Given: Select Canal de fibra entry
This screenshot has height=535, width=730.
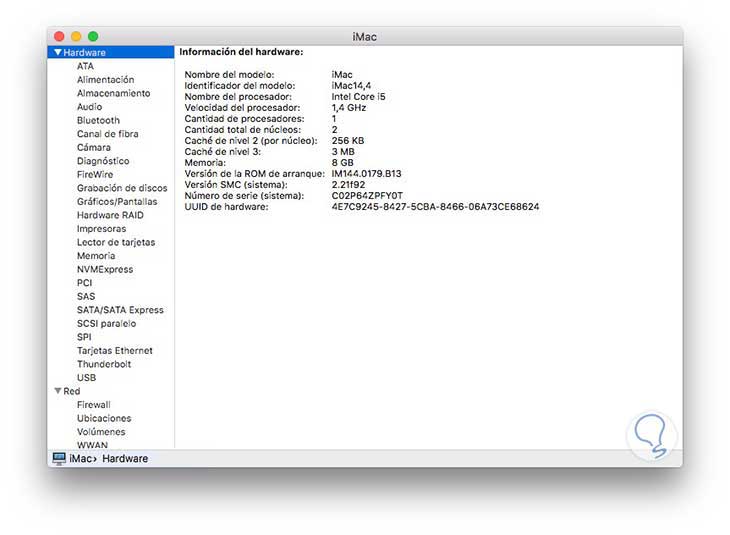Looking at the screenshot, I should 108,134.
